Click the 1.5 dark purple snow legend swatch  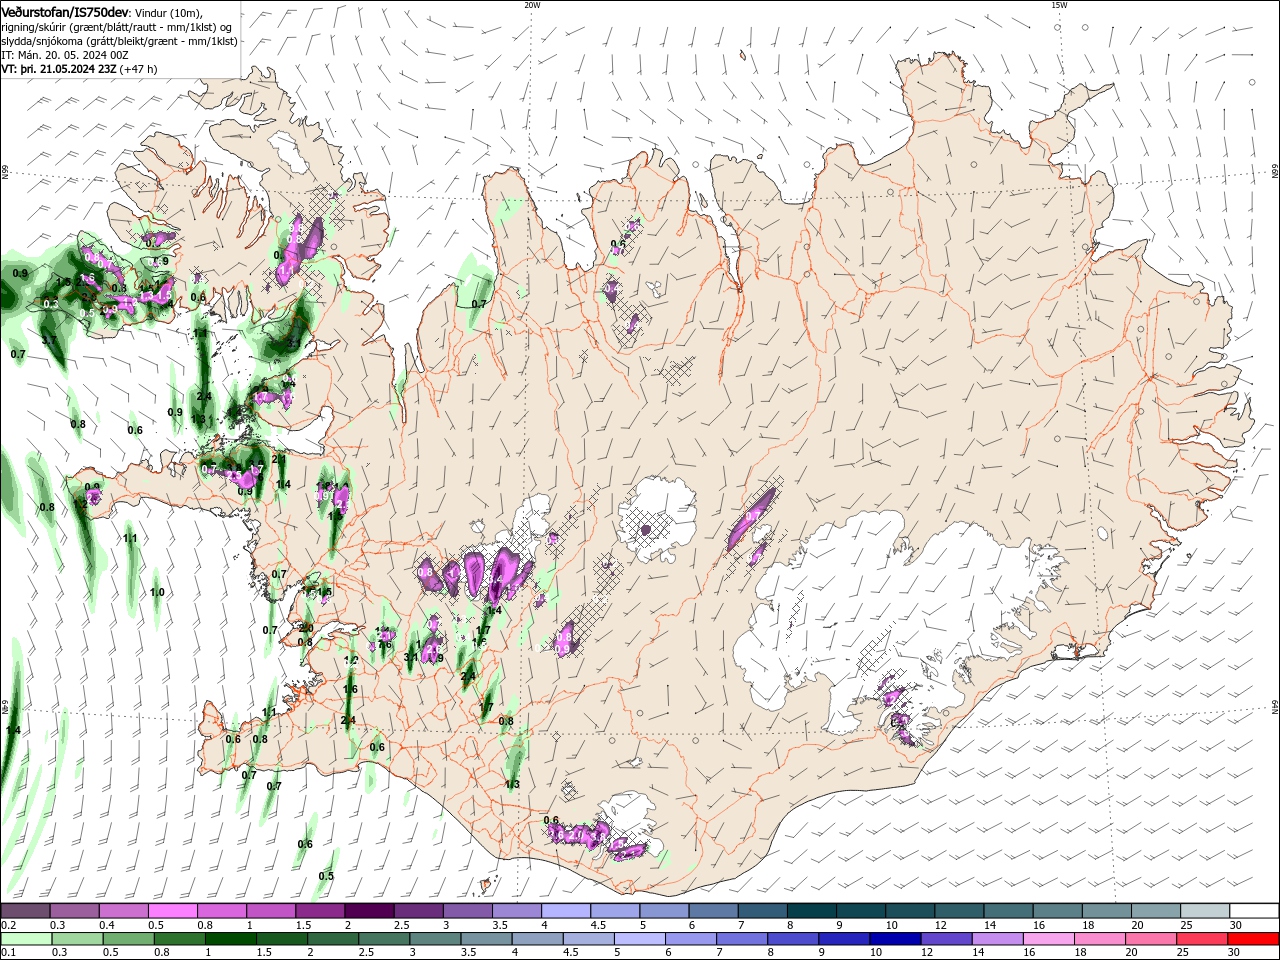tap(320, 911)
